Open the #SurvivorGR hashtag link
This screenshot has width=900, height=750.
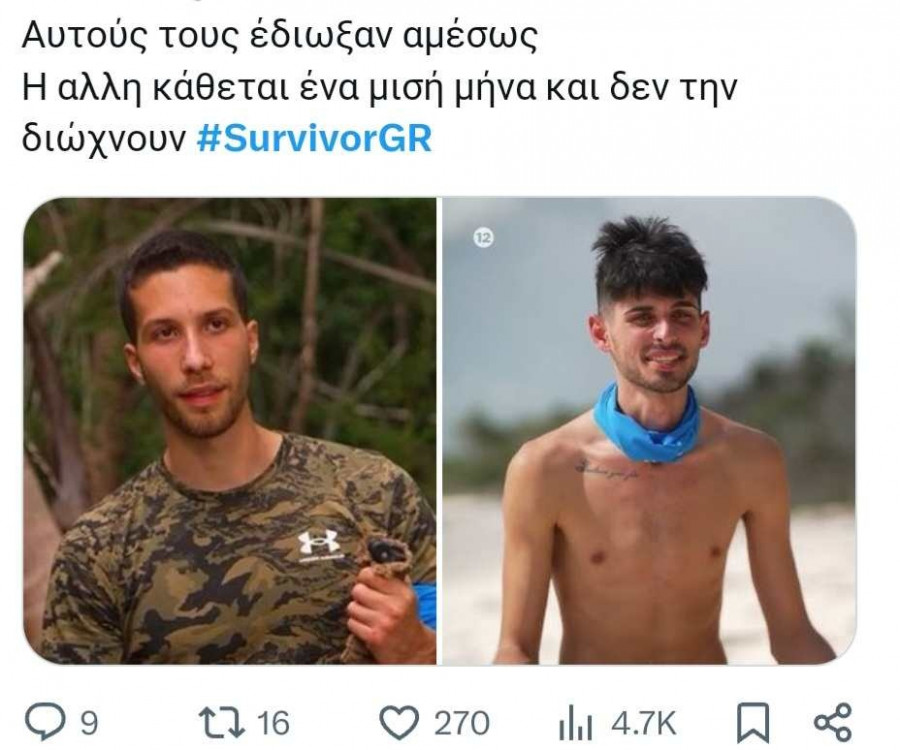point(314,138)
